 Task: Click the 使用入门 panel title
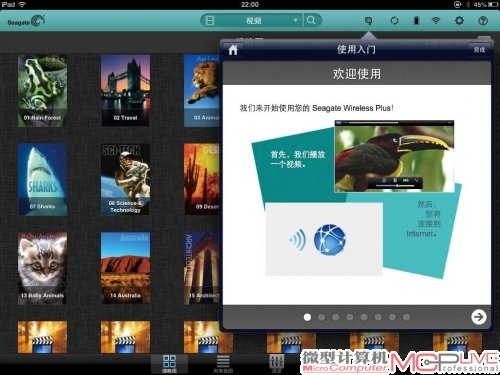356,50
